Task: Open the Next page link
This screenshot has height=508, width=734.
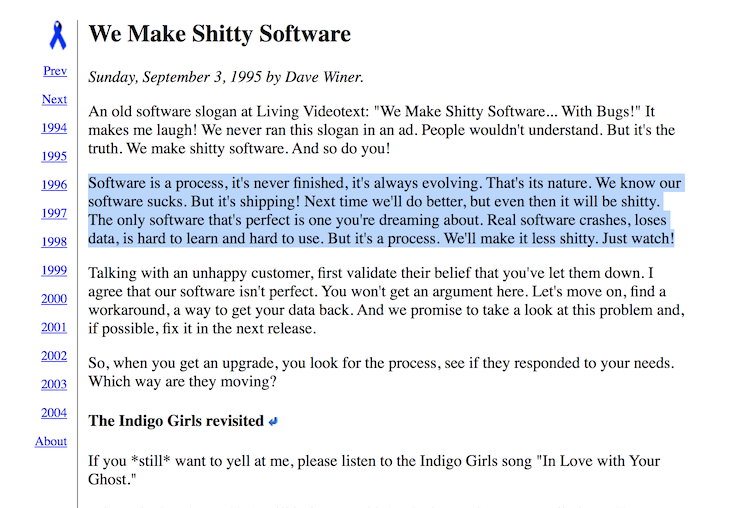Action: [x=54, y=99]
